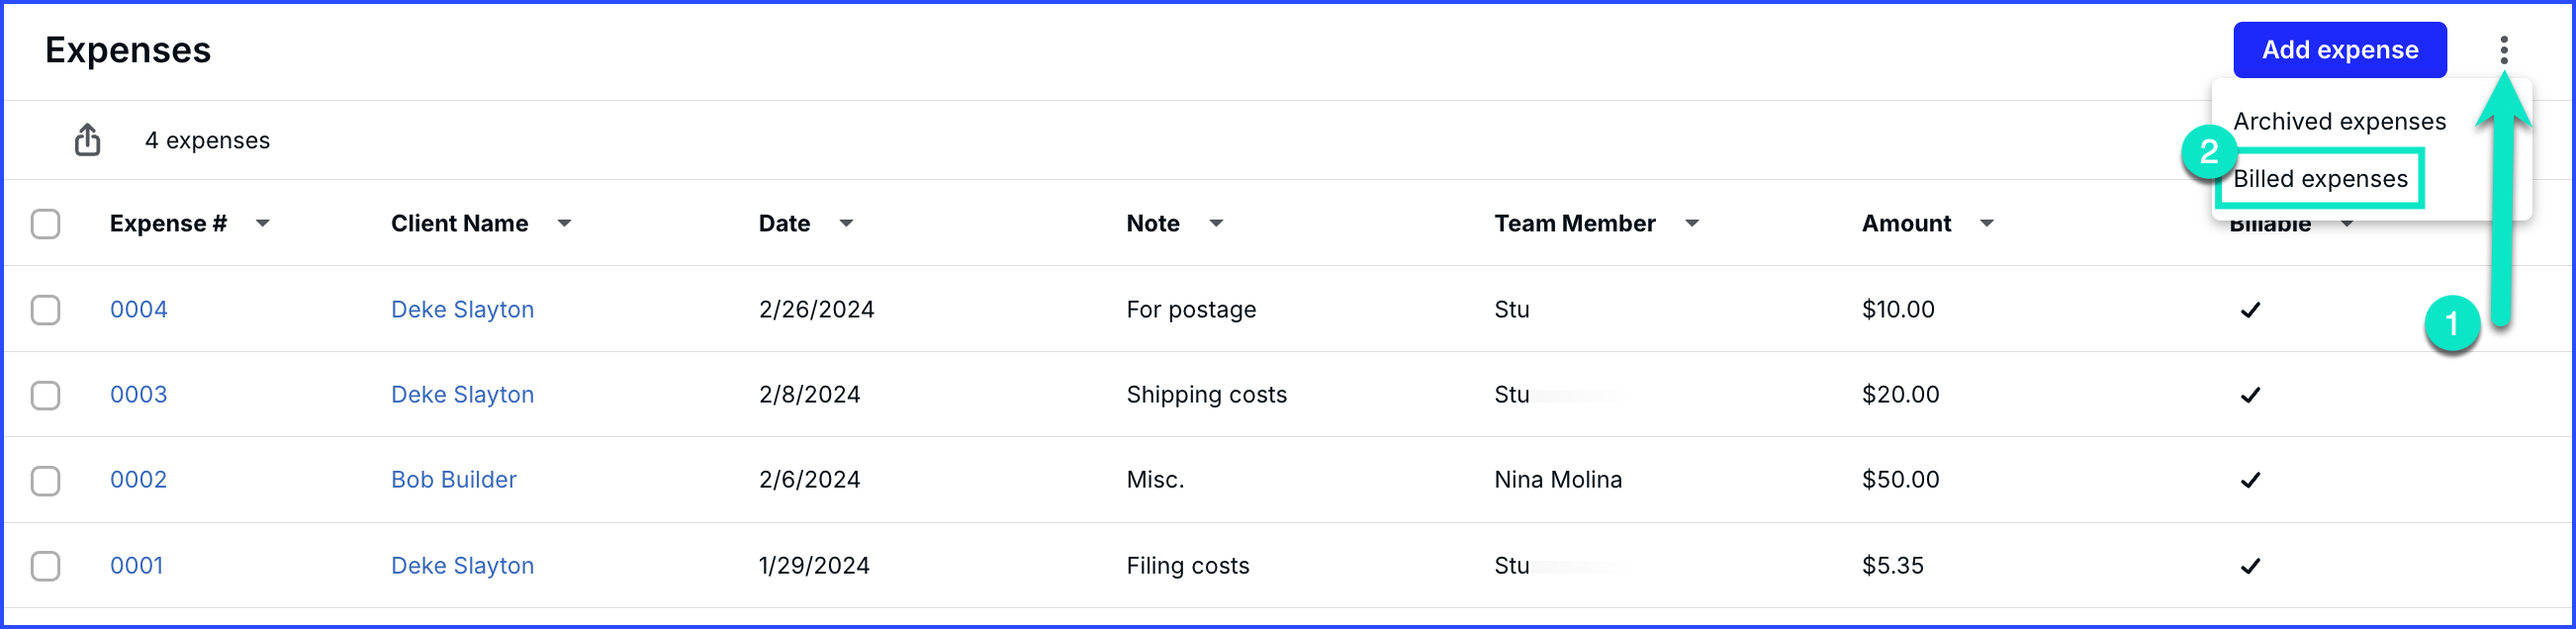Open expense number 0003

tap(138, 394)
